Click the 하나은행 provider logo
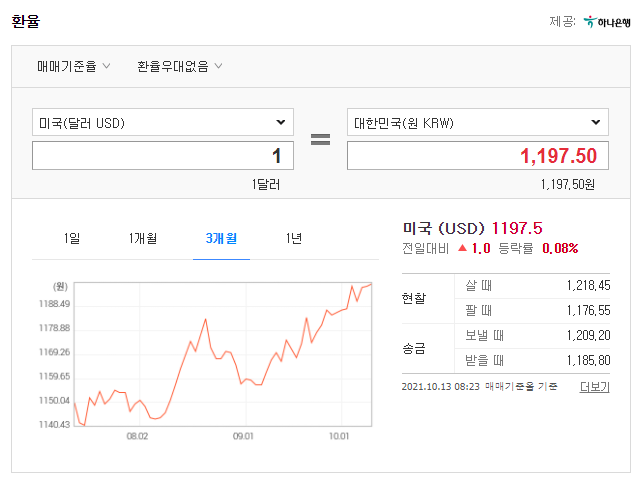 [607, 22]
